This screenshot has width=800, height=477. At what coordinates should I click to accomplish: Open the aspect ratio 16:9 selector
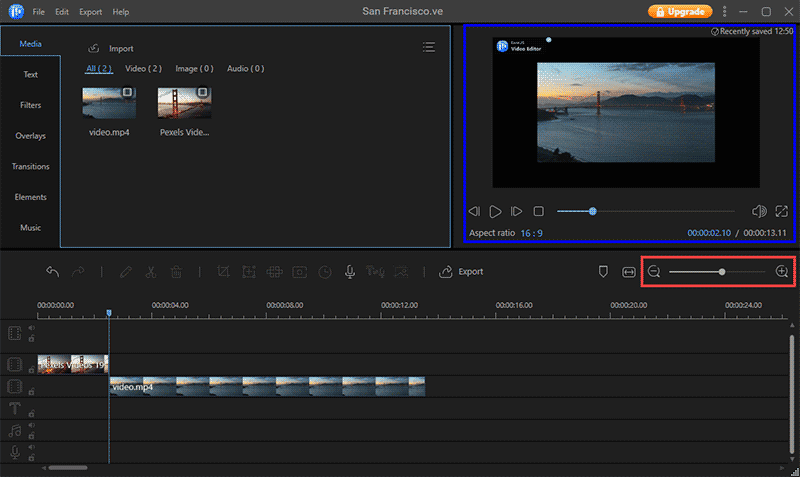[531, 233]
